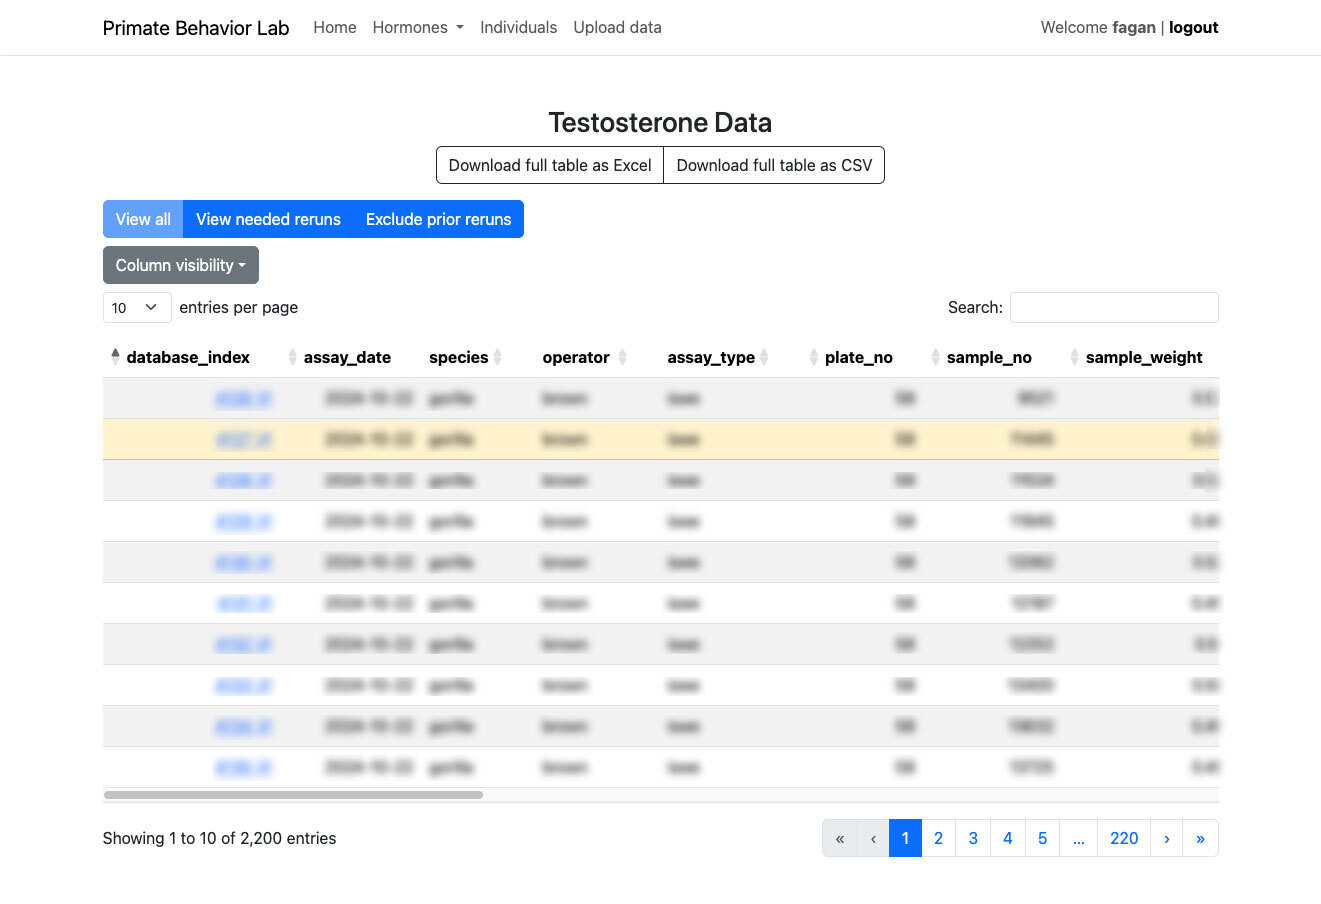Open the Column visibility dropdown
The image size is (1321, 904).
pyautogui.click(x=181, y=265)
